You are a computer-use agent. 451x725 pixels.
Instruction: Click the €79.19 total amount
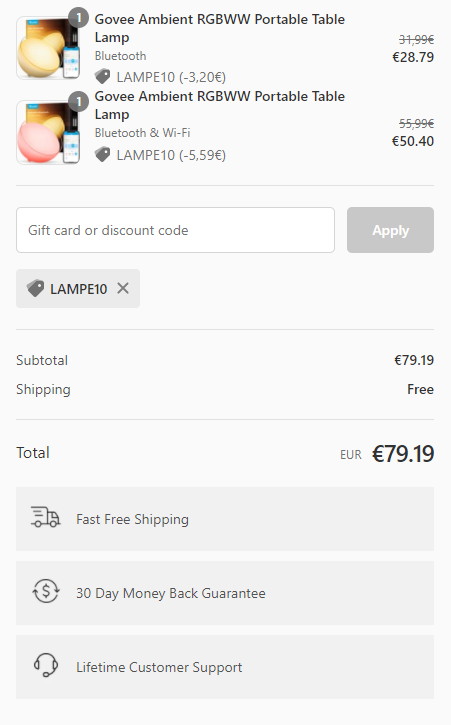click(x=403, y=454)
